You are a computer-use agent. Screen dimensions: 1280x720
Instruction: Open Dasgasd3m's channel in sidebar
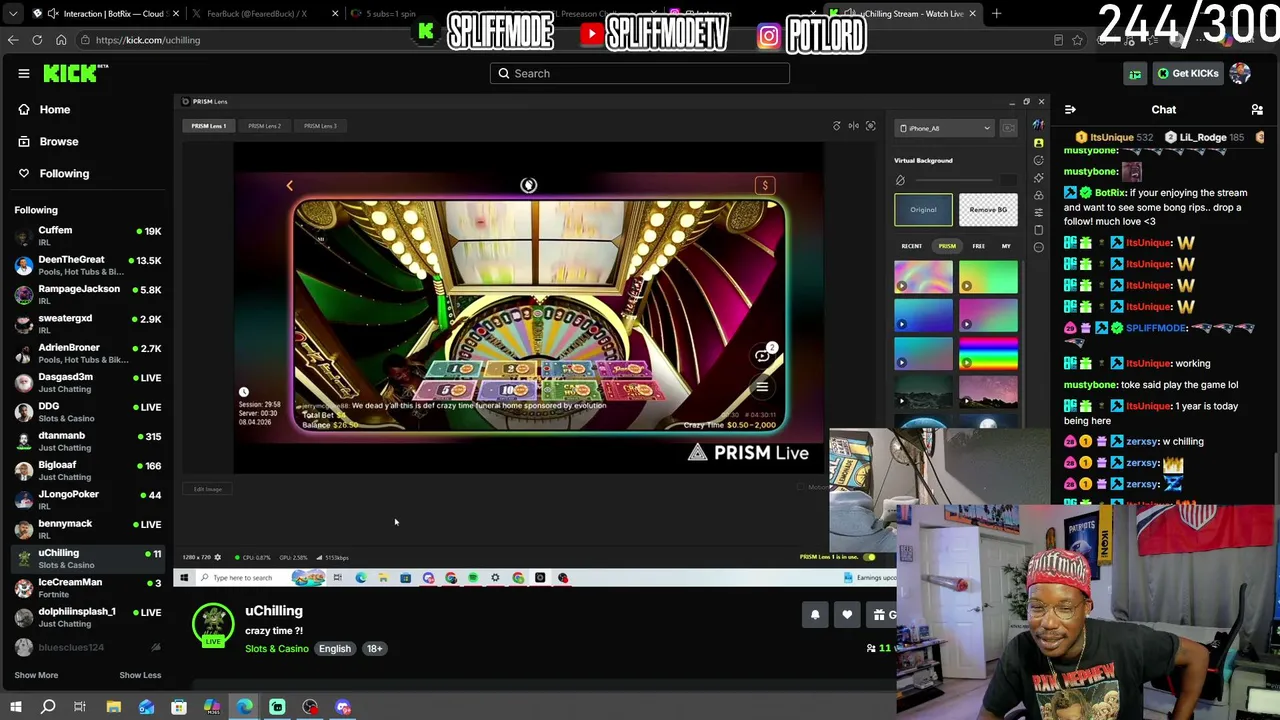pyautogui.click(x=88, y=382)
